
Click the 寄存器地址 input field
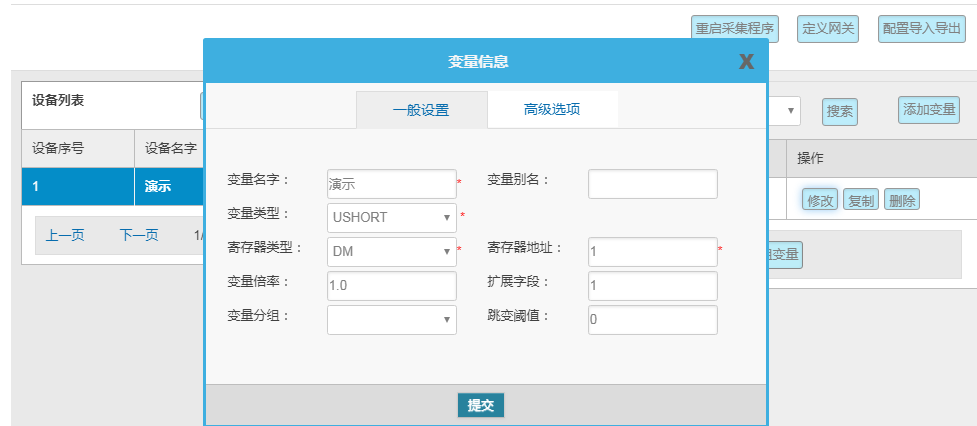coord(652,252)
